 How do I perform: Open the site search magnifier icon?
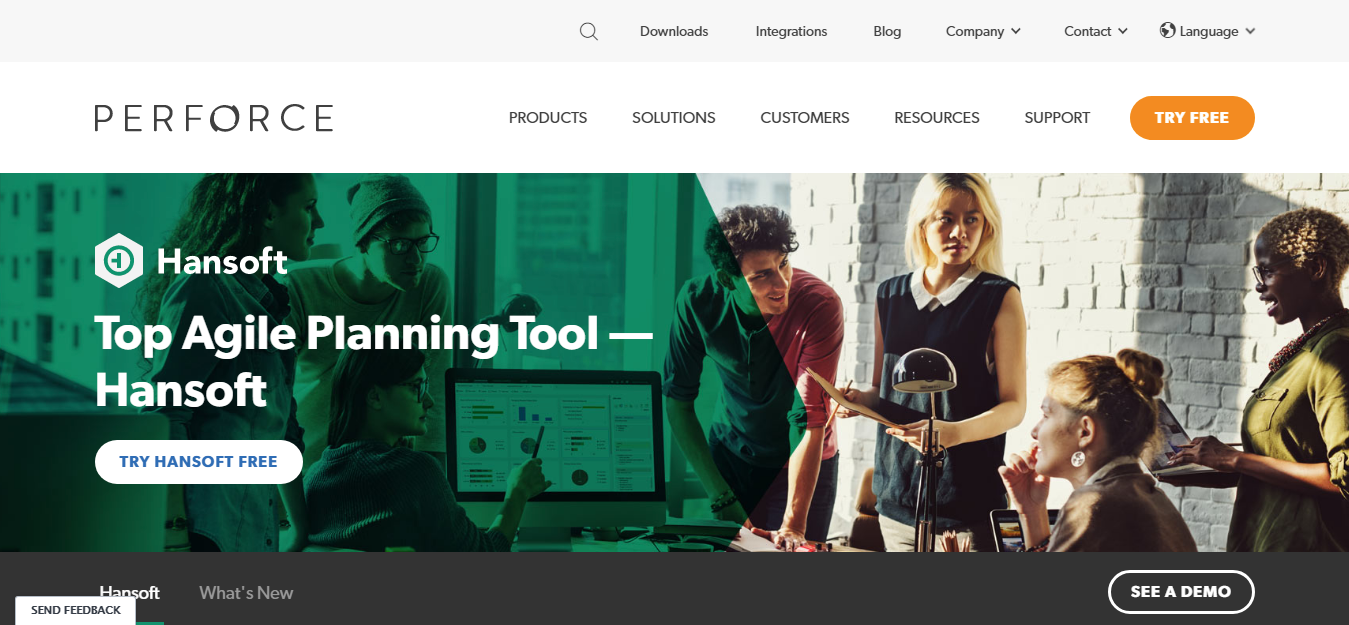589,31
